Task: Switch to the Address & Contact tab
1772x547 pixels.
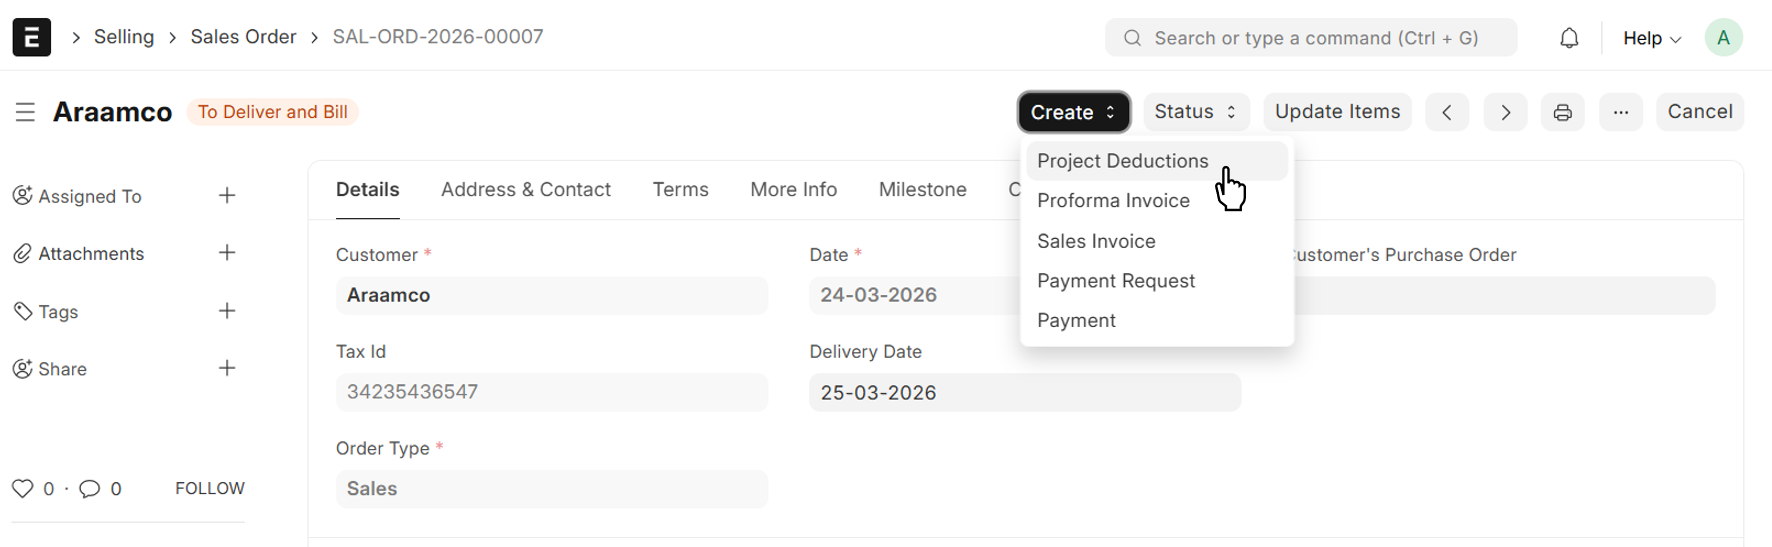Action: [x=525, y=190]
